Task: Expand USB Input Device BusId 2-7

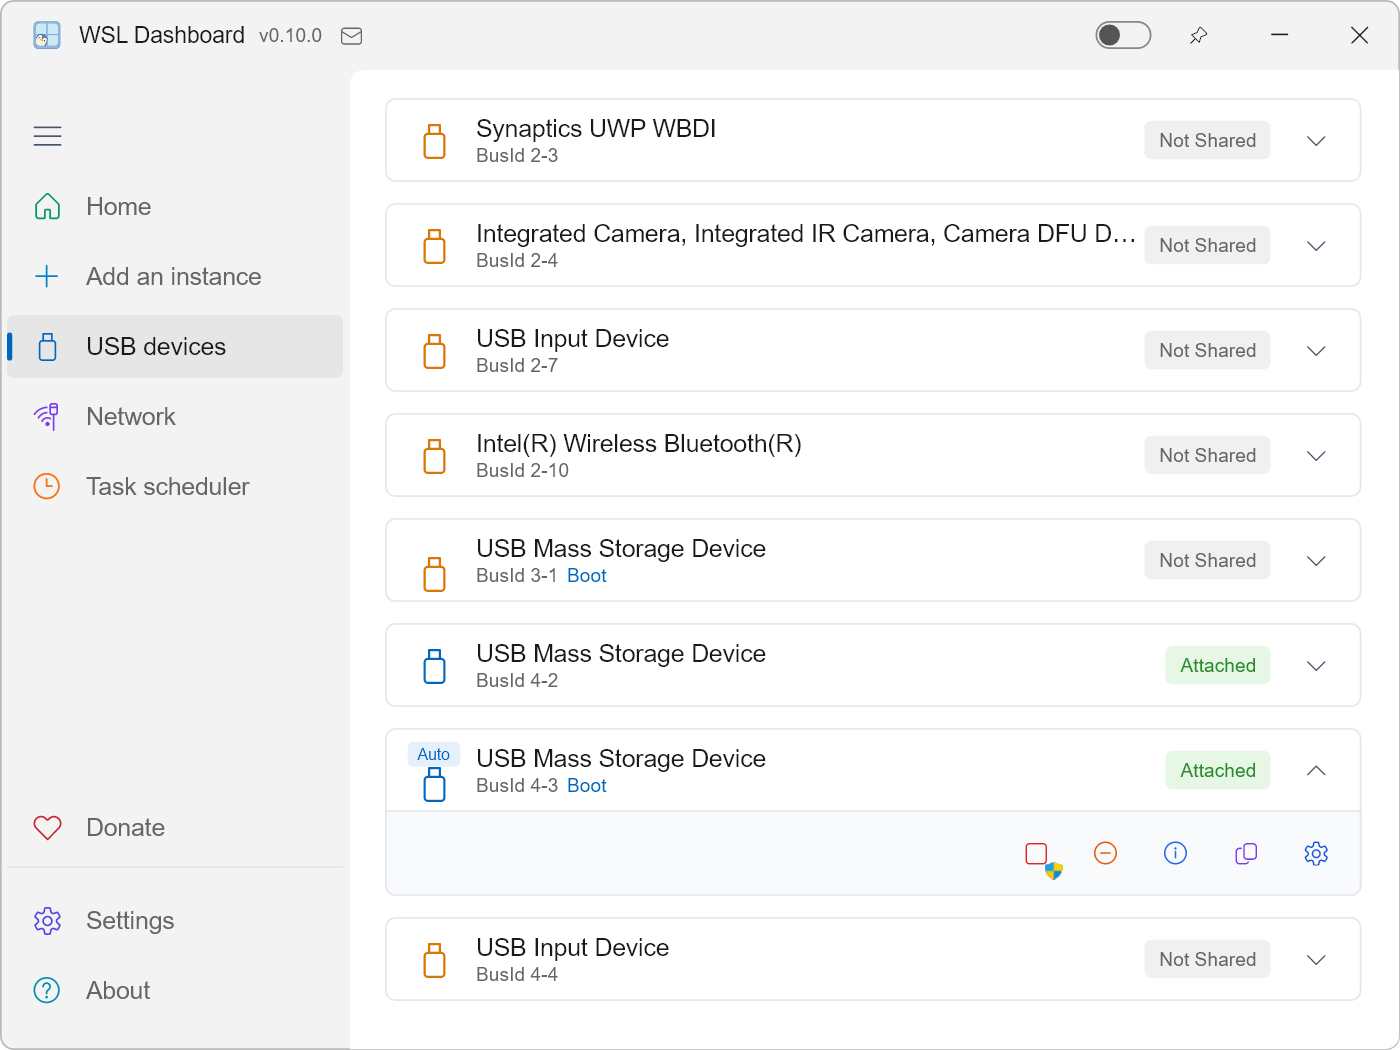Action: [1316, 351]
